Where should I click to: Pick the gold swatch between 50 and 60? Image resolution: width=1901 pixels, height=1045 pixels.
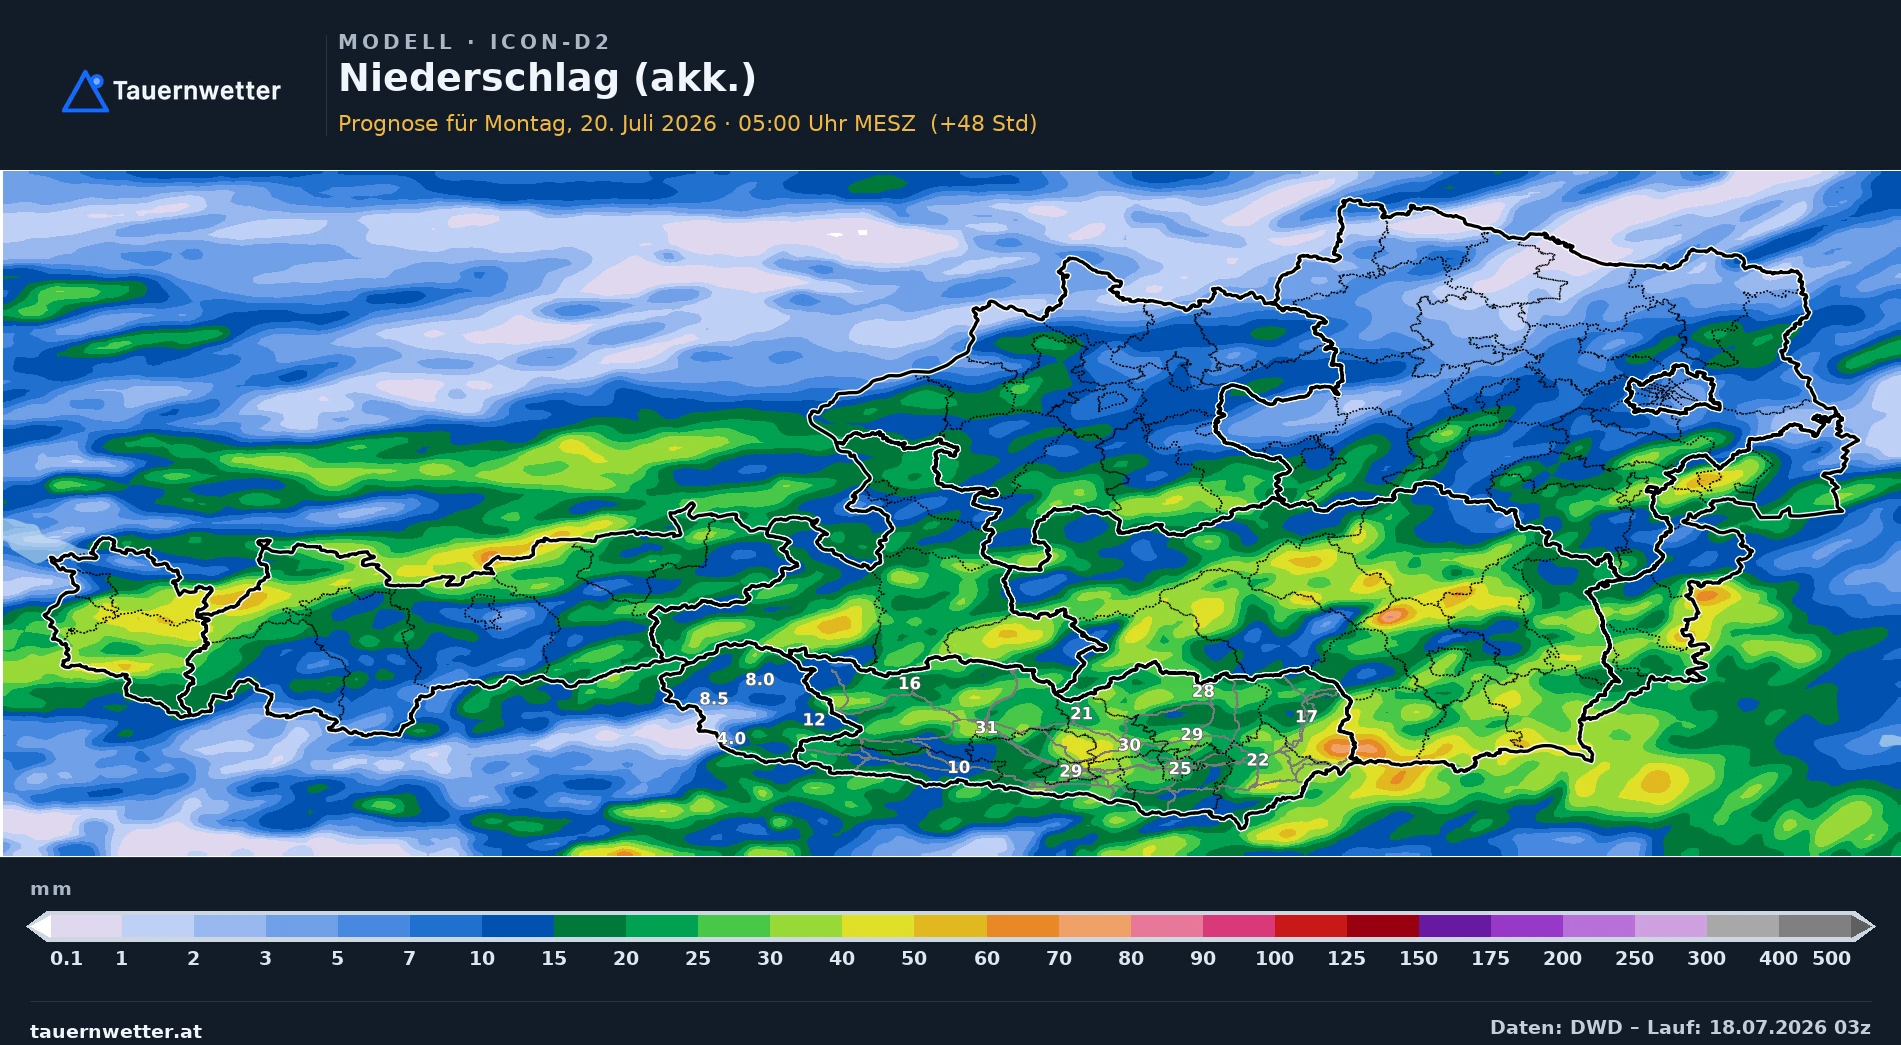coord(950,926)
